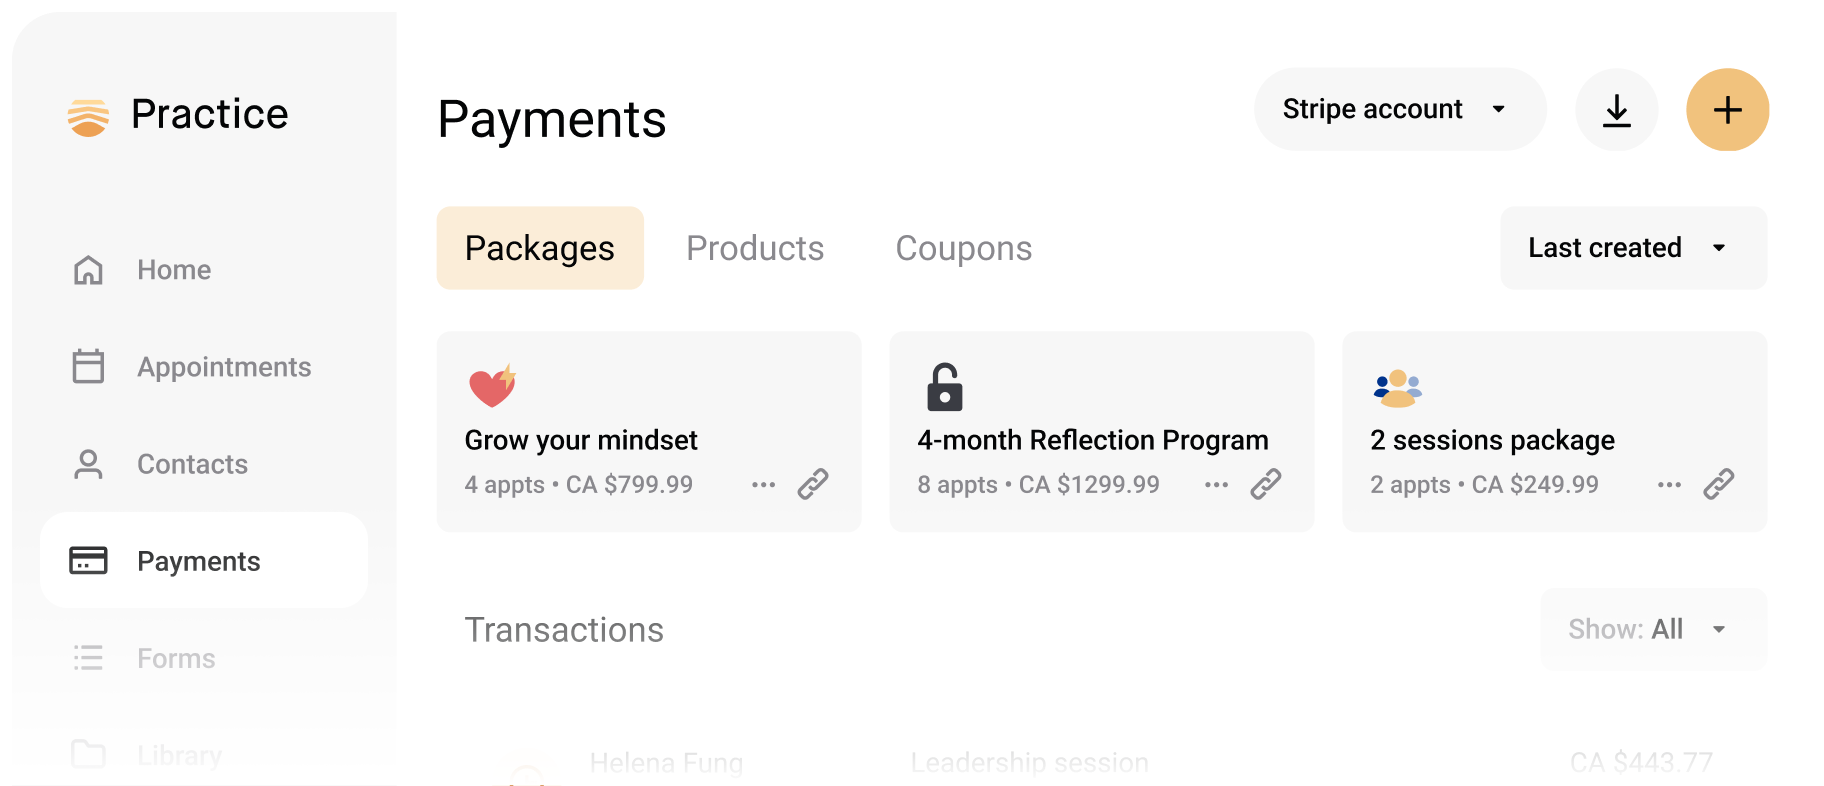Copy link for 2 sessions package

click(1719, 484)
